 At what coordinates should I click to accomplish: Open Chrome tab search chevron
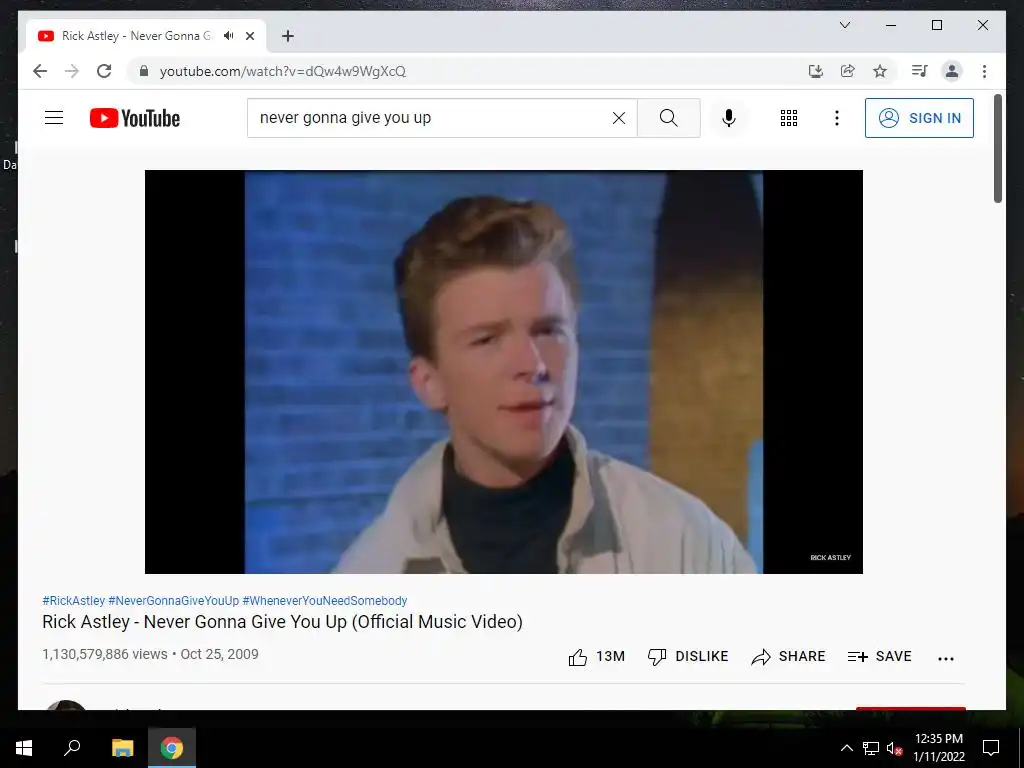(x=844, y=25)
